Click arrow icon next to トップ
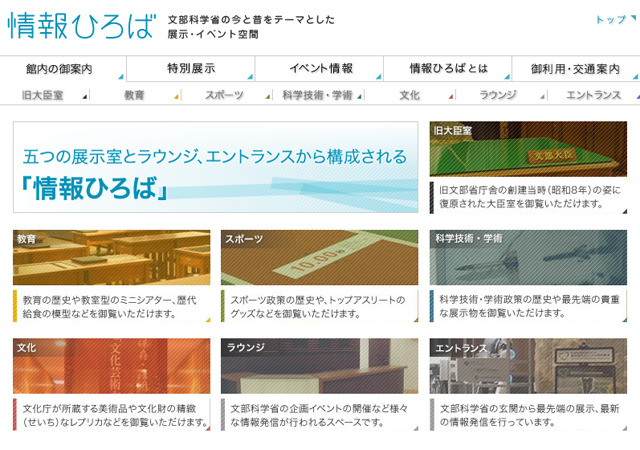 tap(633, 18)
